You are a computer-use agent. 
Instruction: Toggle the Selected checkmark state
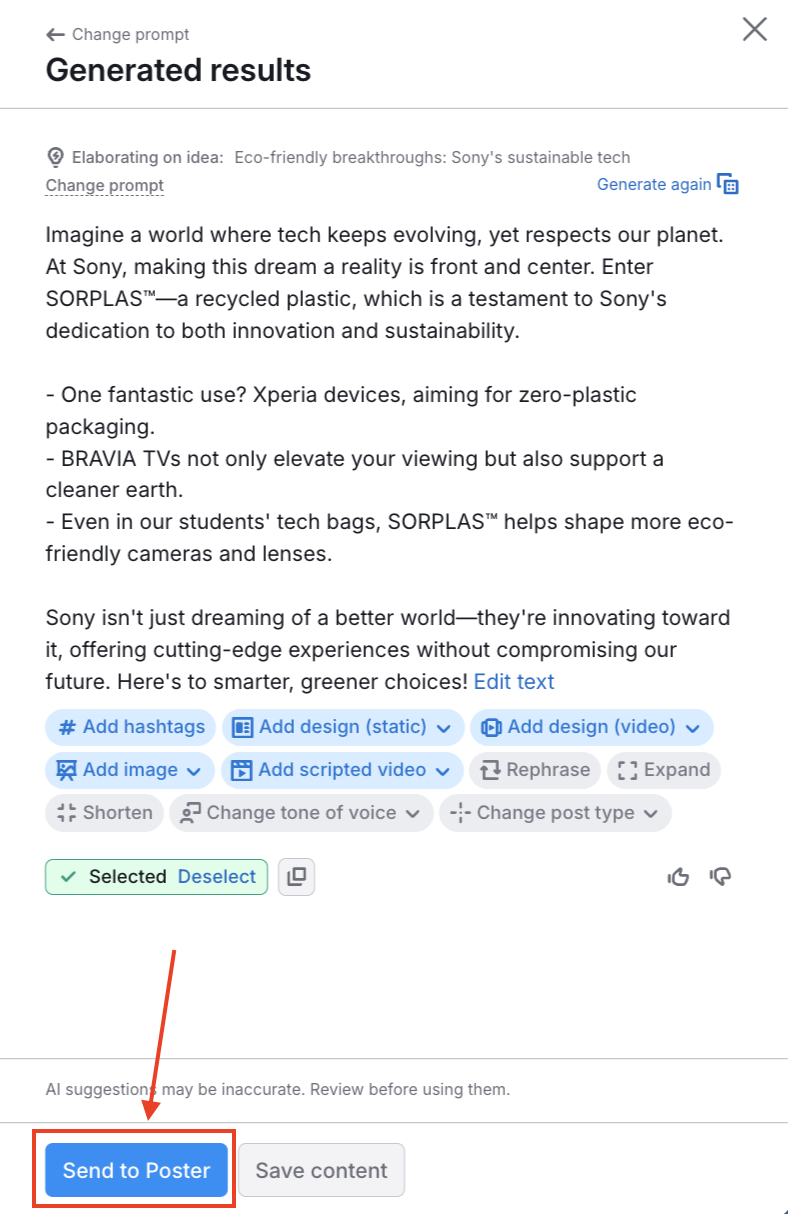coord(67,876)
